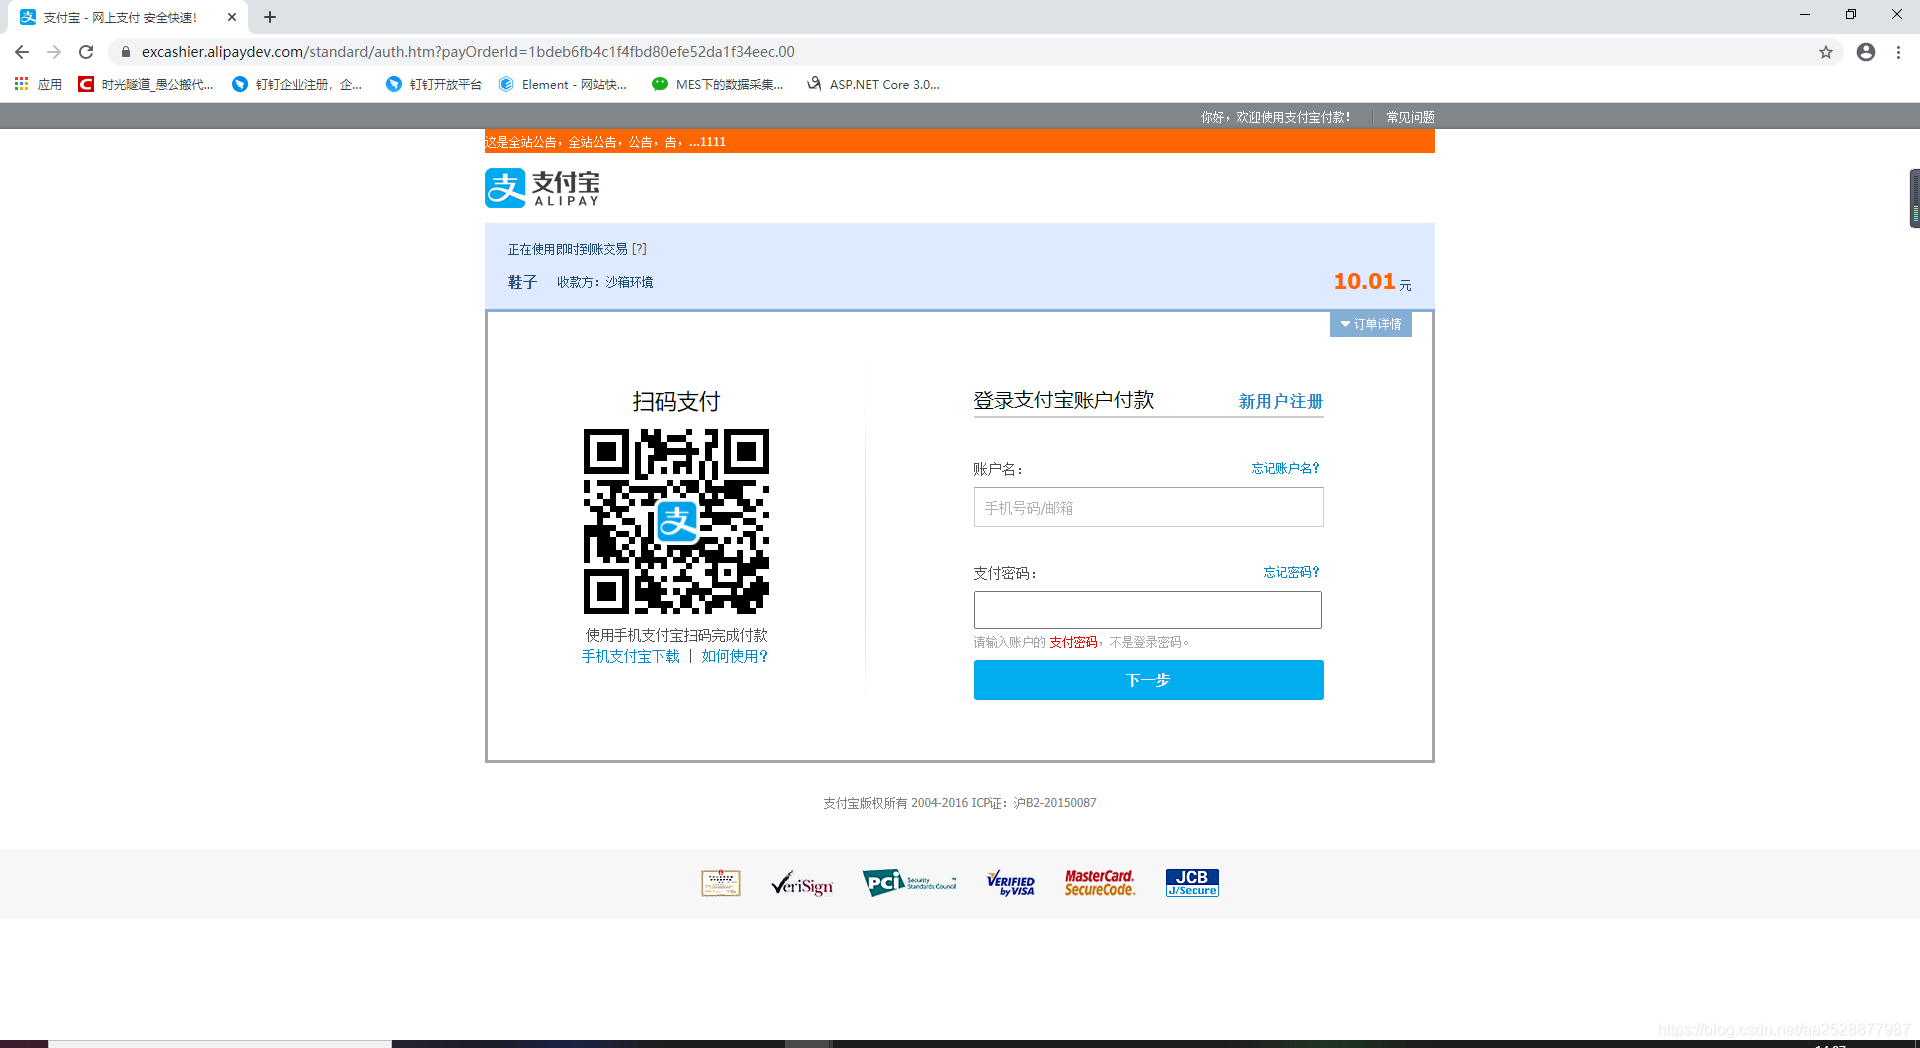
Task: Open 常见问题 help link
Action: [1410, 117]
